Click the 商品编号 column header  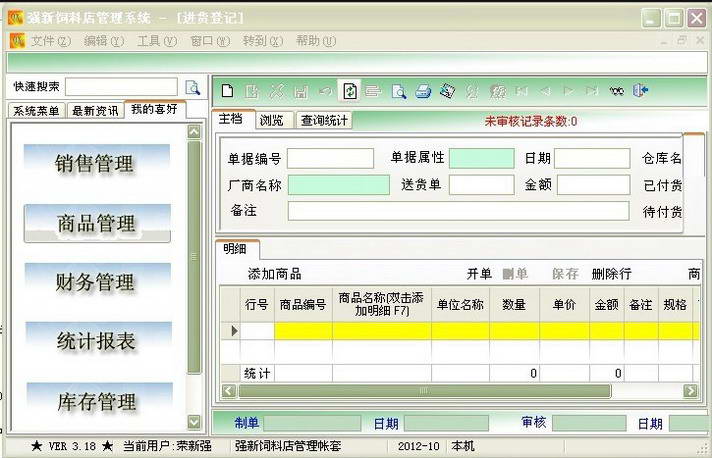click(303, 305)
